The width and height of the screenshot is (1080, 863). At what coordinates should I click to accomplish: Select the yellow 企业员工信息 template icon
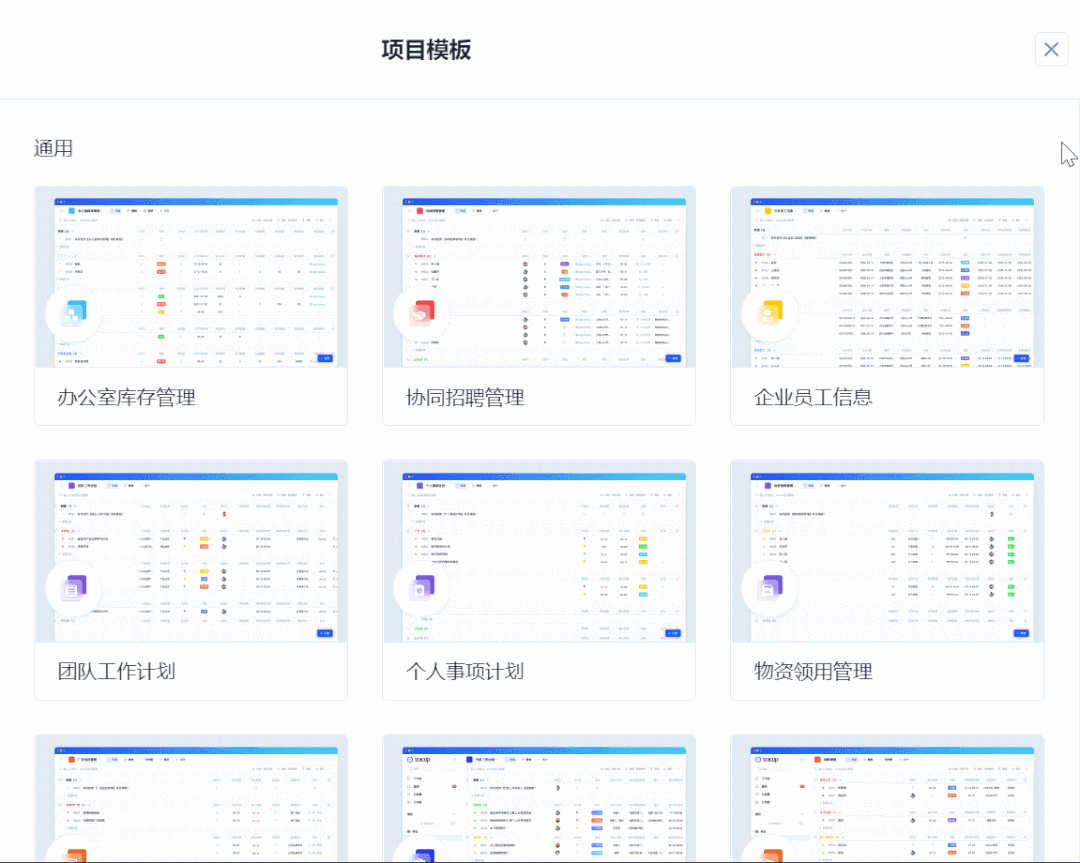click(x=770, y=314)
